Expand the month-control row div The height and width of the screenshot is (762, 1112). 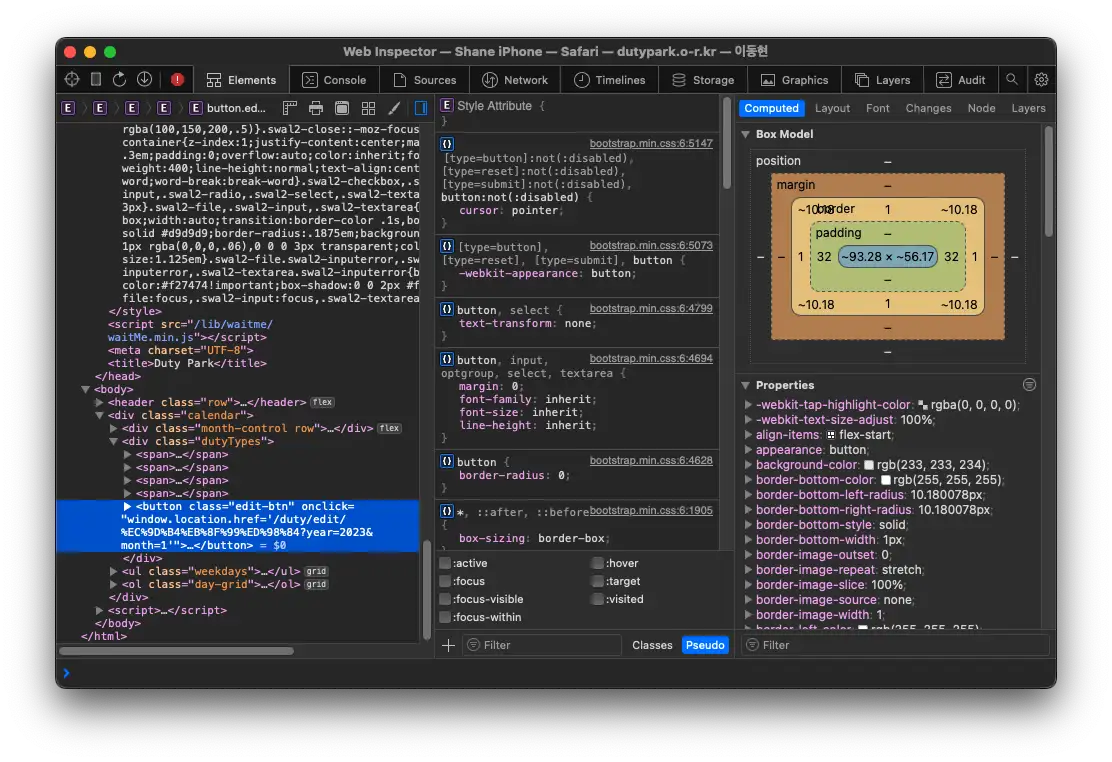(113, 429)
